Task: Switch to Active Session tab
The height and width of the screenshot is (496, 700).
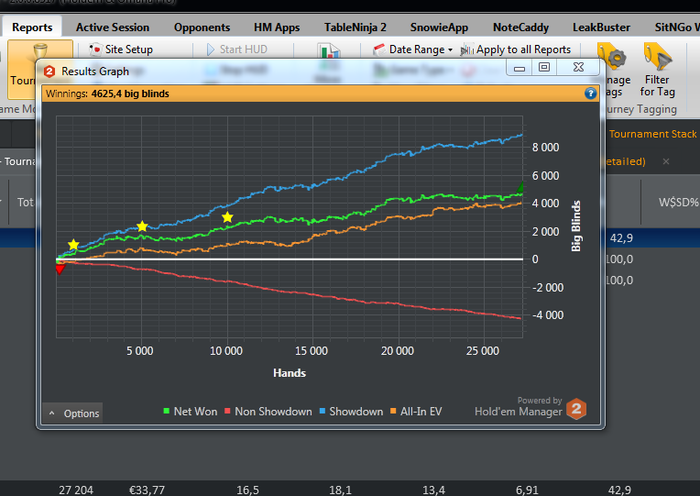Action: click(x=112, y=27)
